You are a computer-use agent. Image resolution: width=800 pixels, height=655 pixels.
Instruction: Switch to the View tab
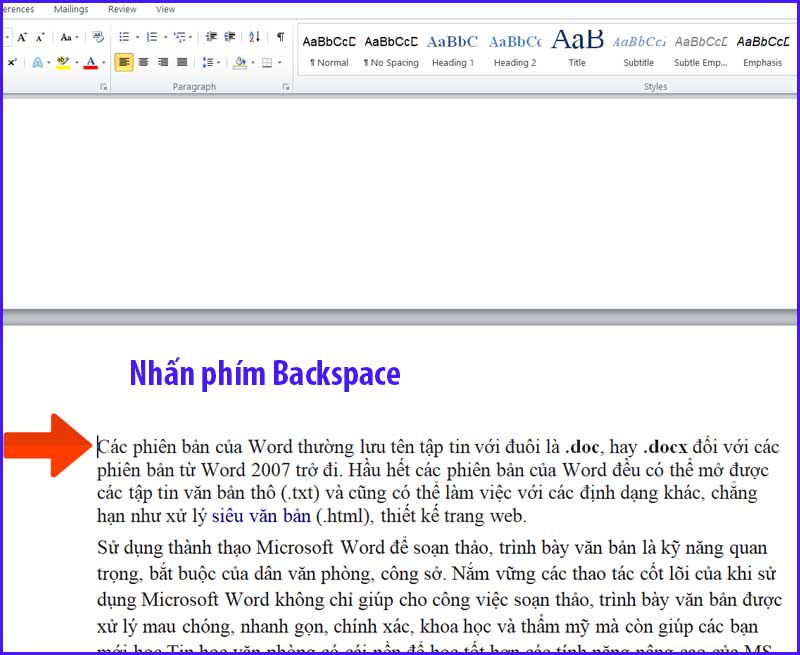(165, 9)
